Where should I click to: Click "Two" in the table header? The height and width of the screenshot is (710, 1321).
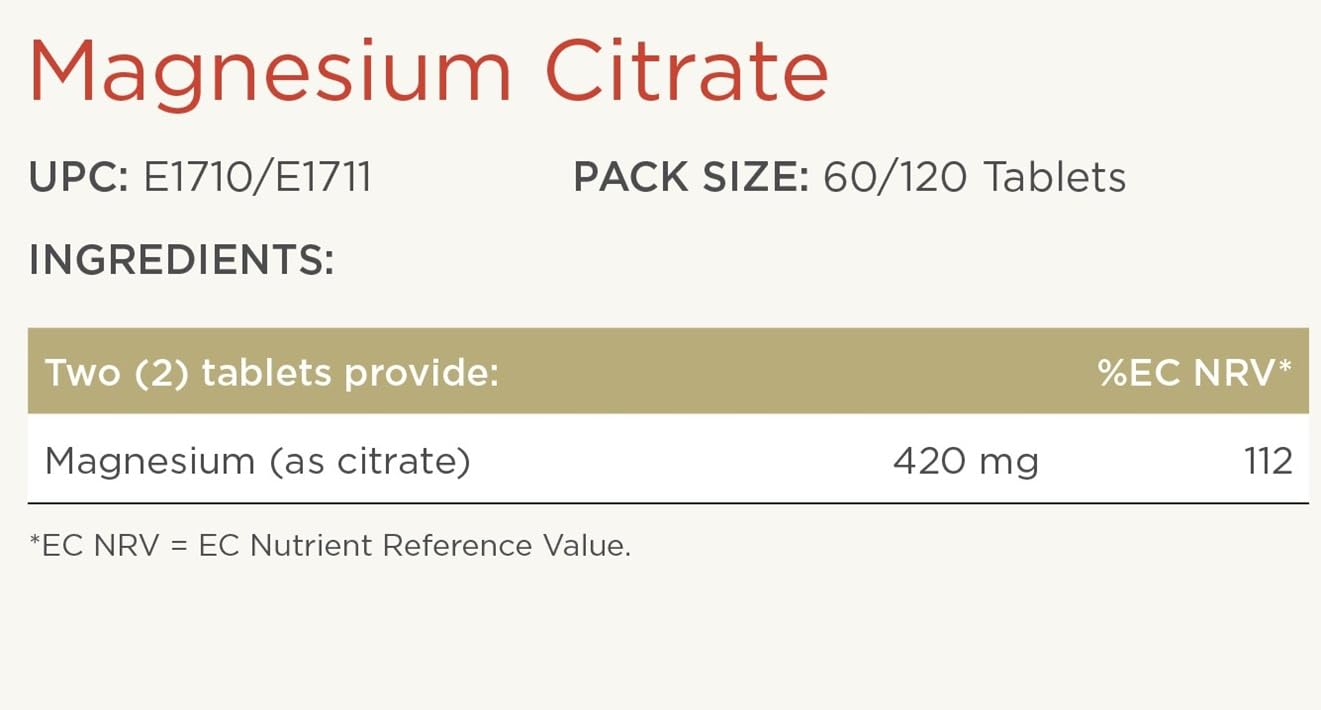(82, 373)
